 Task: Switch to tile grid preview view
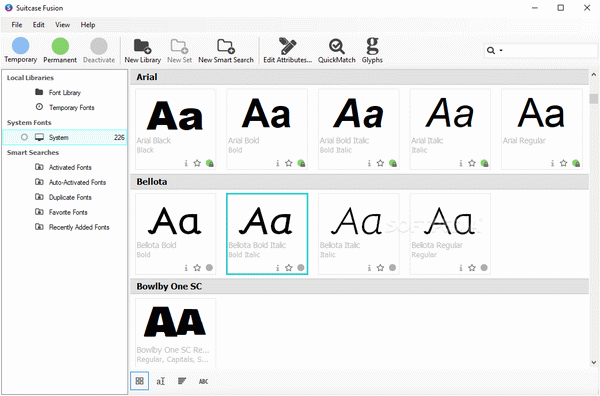click(140, 381)
